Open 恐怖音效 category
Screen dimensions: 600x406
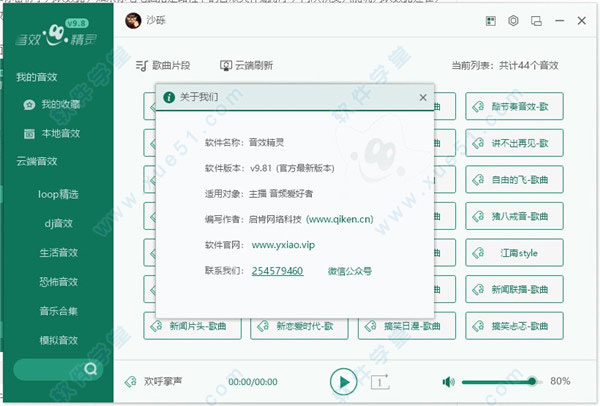(x=58, y=282)
